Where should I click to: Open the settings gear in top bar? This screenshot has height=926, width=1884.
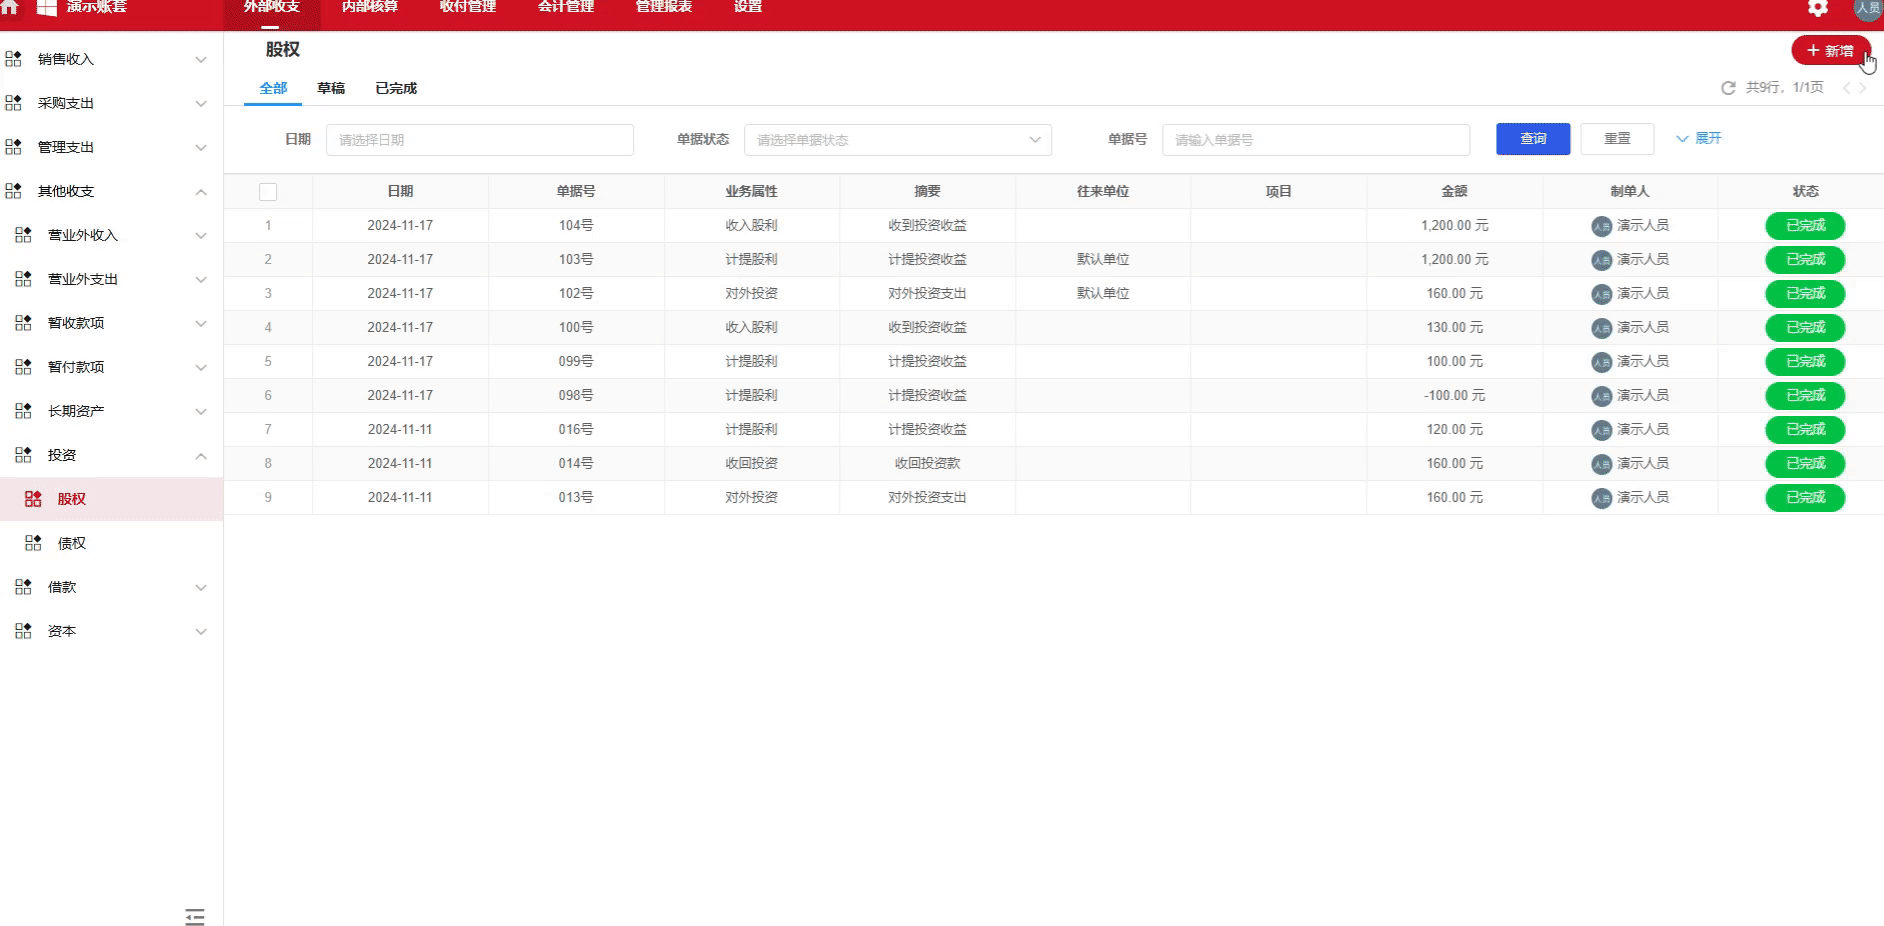click(1817, 8)
